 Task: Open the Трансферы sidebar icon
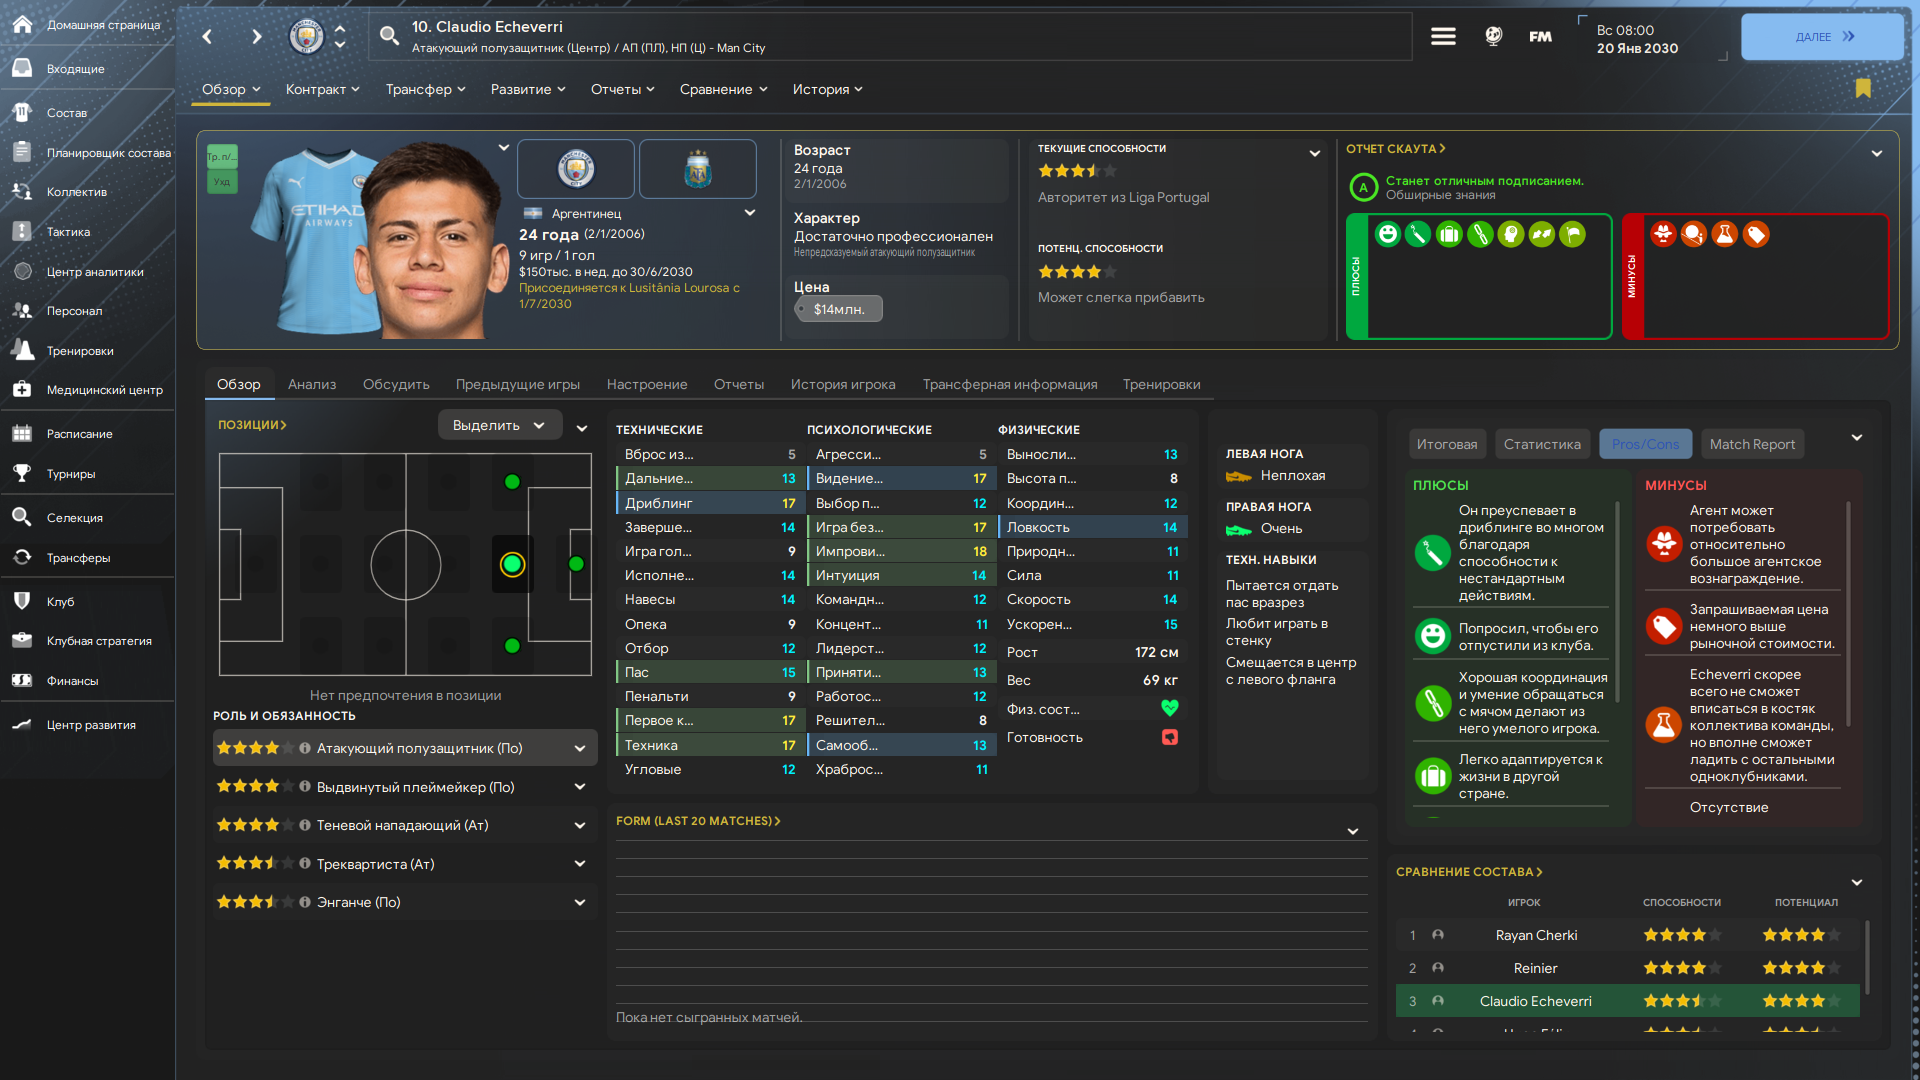22,558
